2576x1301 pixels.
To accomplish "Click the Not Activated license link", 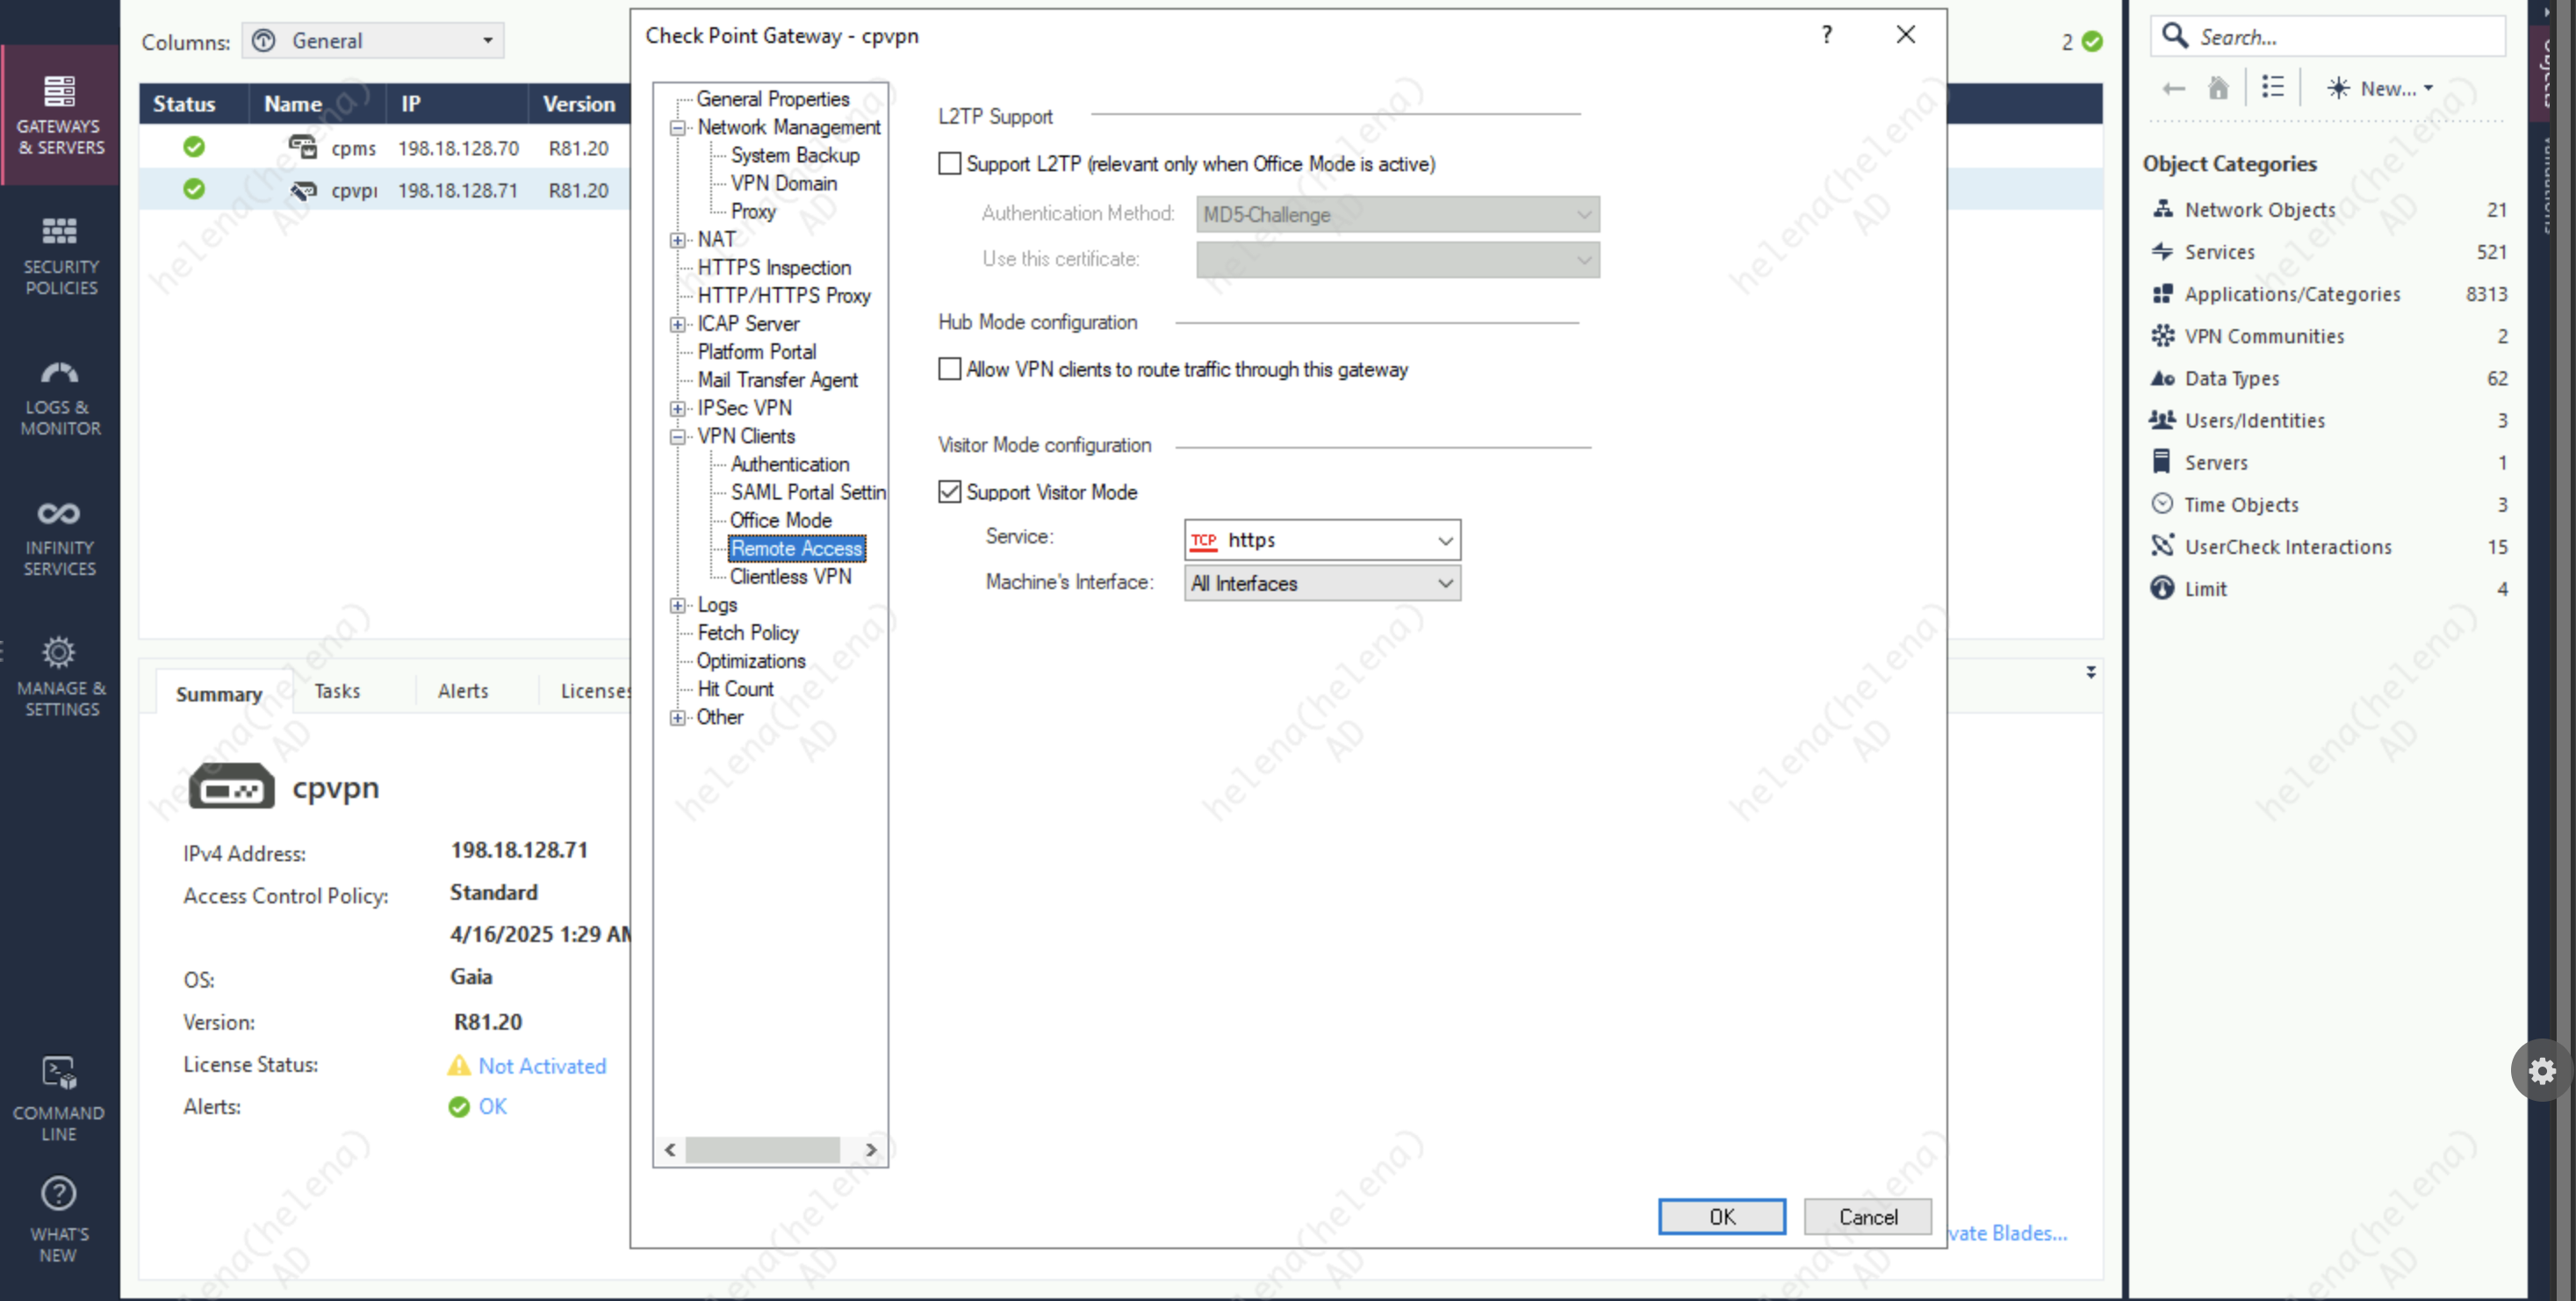I will pos(542,1066).
